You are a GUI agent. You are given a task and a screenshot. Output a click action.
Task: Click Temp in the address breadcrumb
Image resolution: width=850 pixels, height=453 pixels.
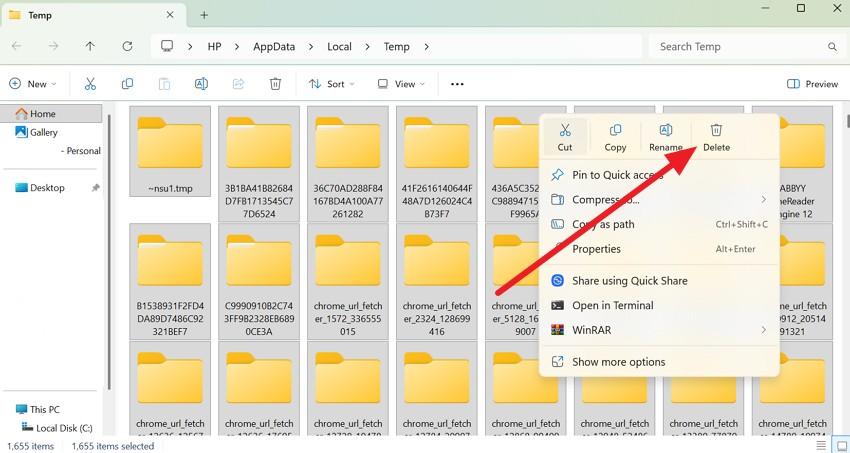pyautogui.click(x=396, y=47)
